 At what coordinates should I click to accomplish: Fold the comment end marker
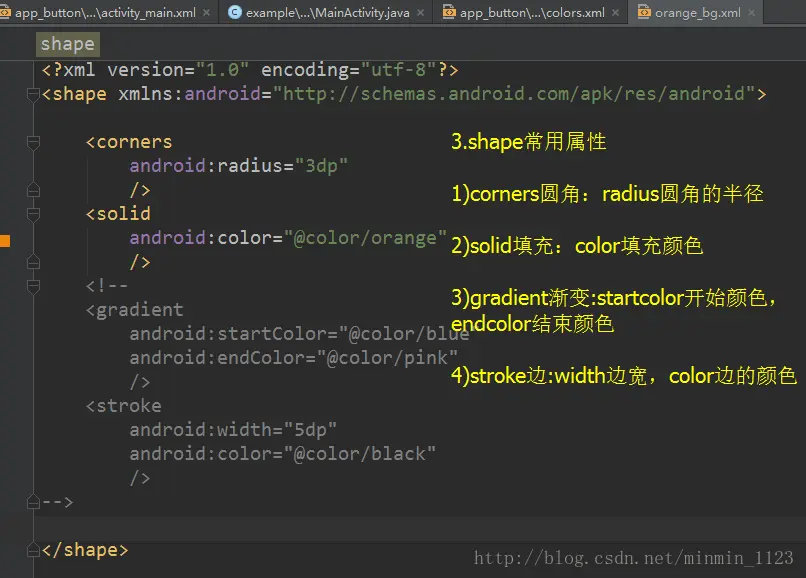pos(33,502)
